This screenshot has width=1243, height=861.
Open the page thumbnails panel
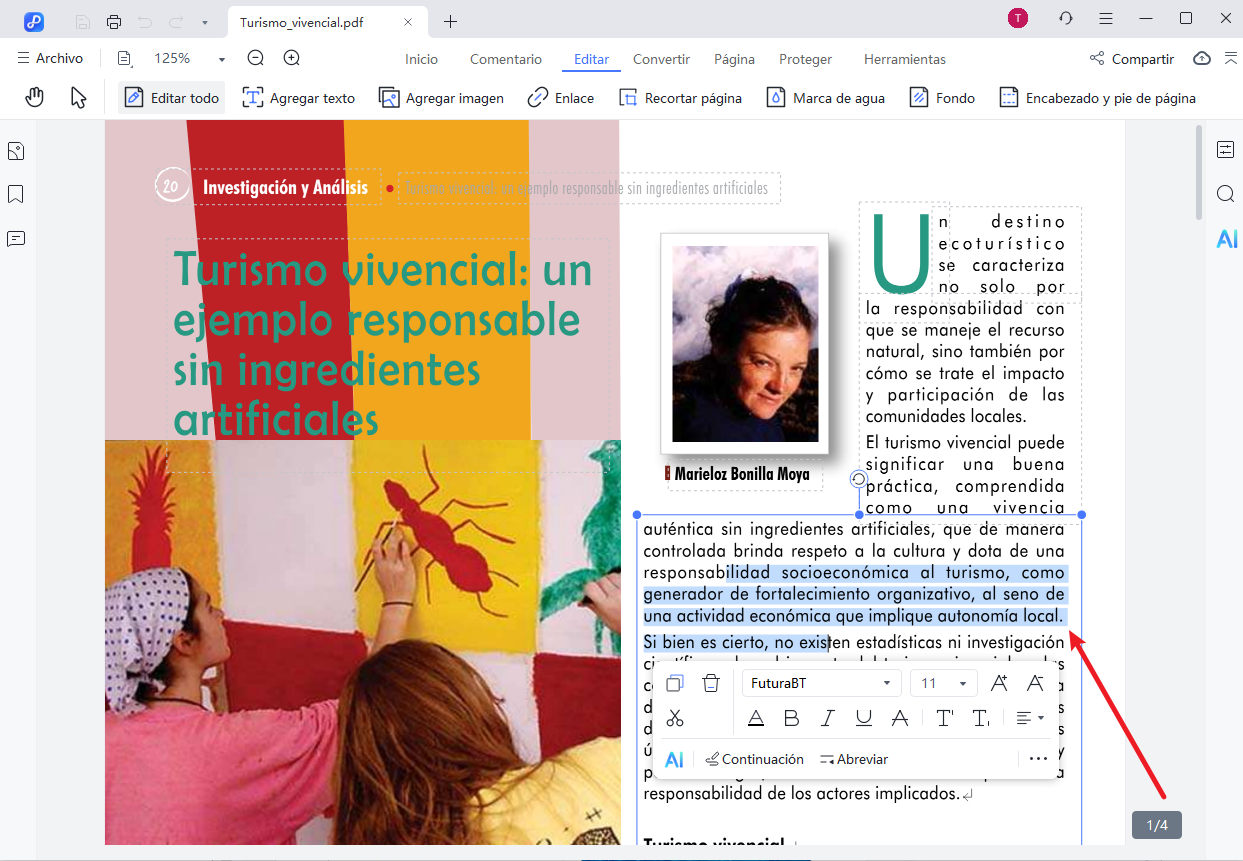click(15, 151)
